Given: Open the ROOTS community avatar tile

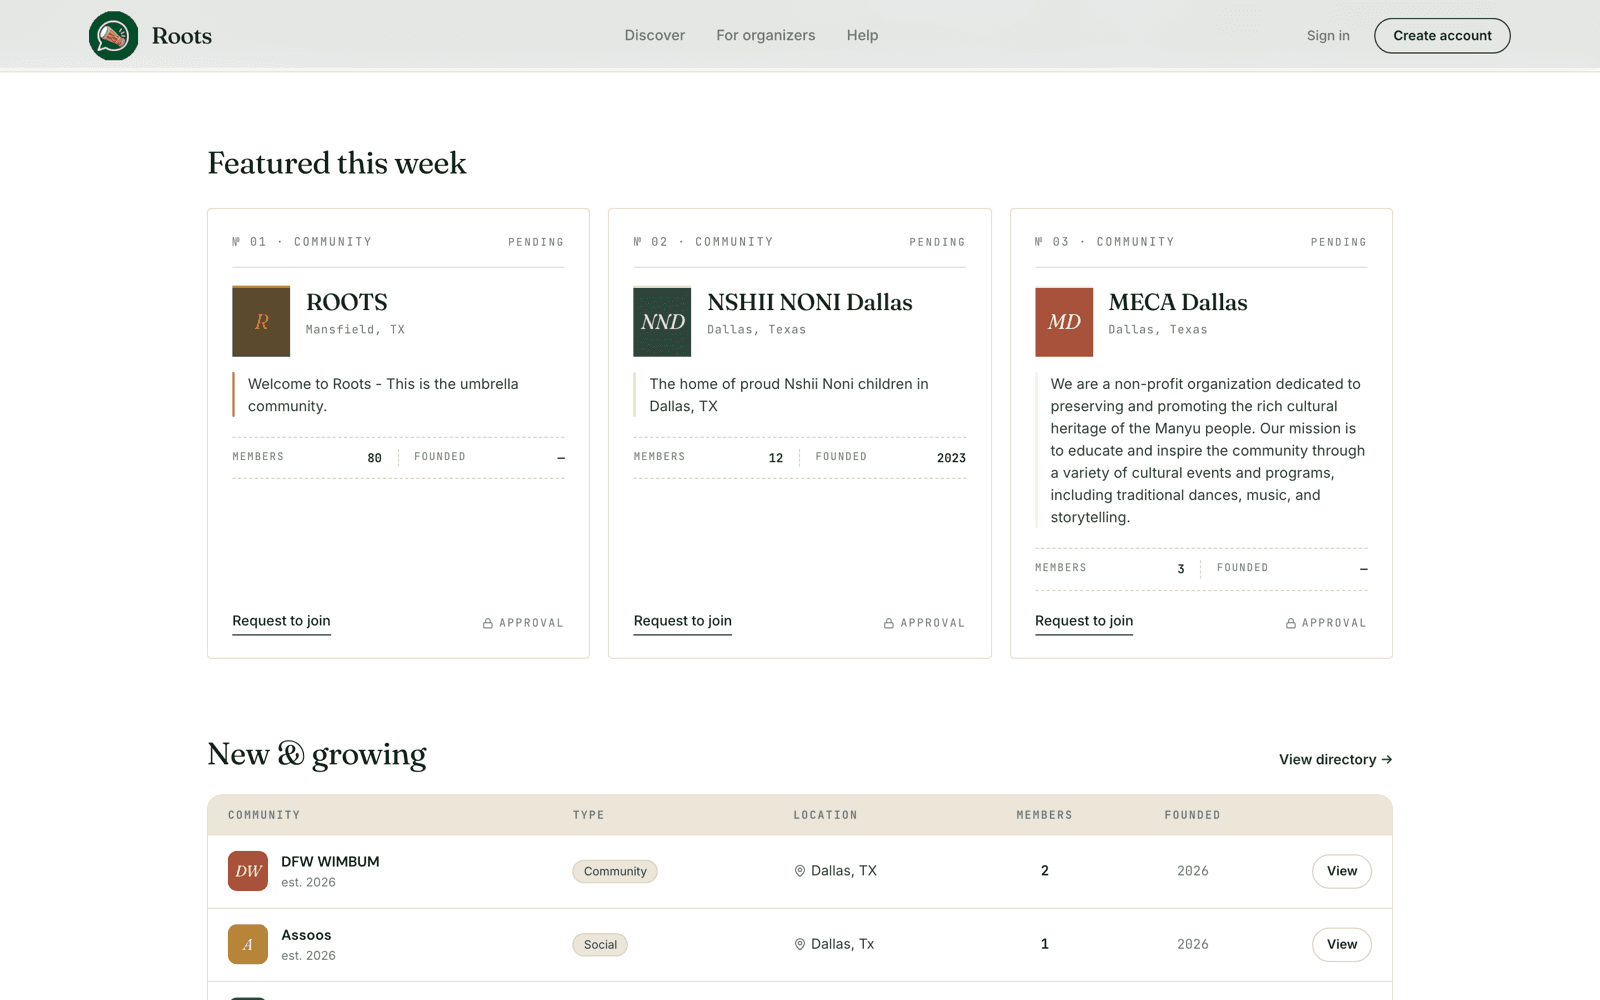Looking at the screenshot, I should point(261,321).
